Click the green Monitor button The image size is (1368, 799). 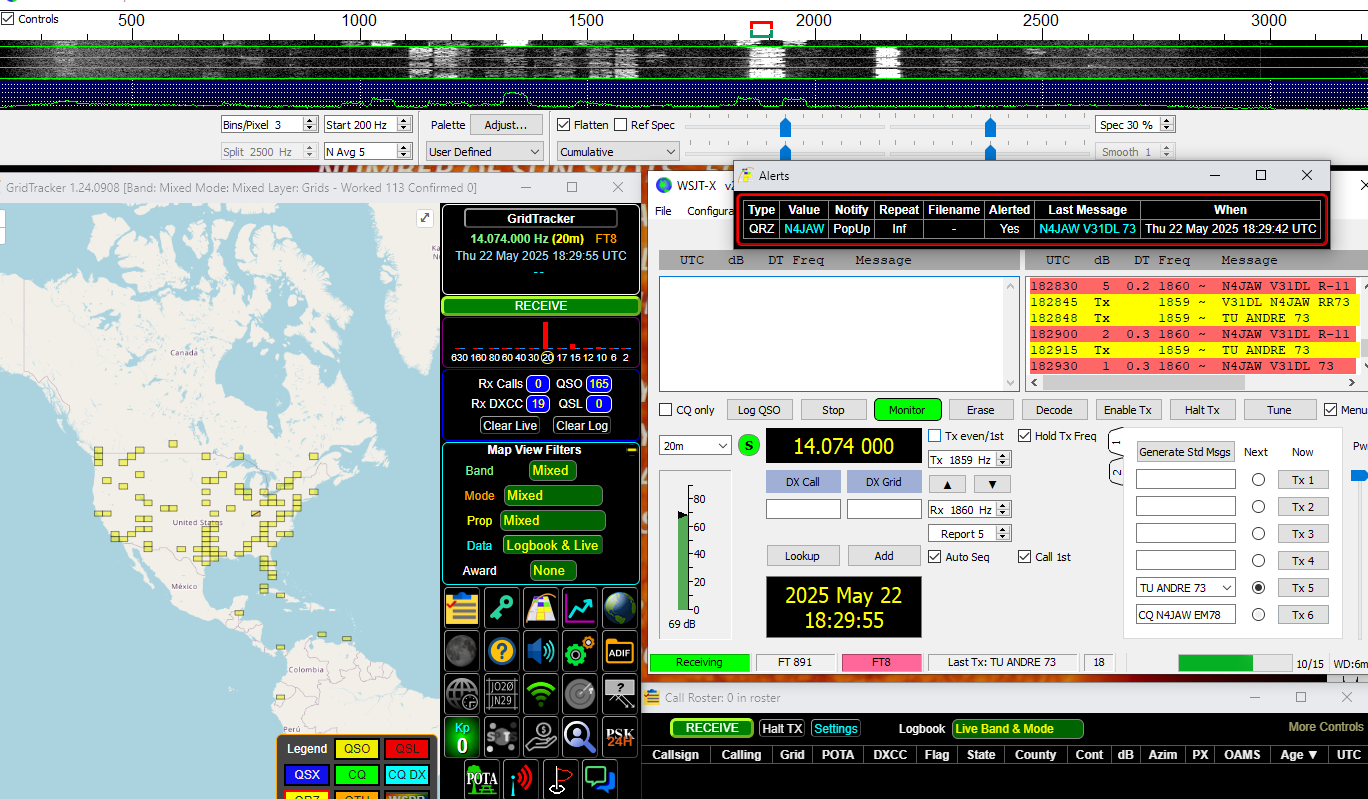[907, 410]
